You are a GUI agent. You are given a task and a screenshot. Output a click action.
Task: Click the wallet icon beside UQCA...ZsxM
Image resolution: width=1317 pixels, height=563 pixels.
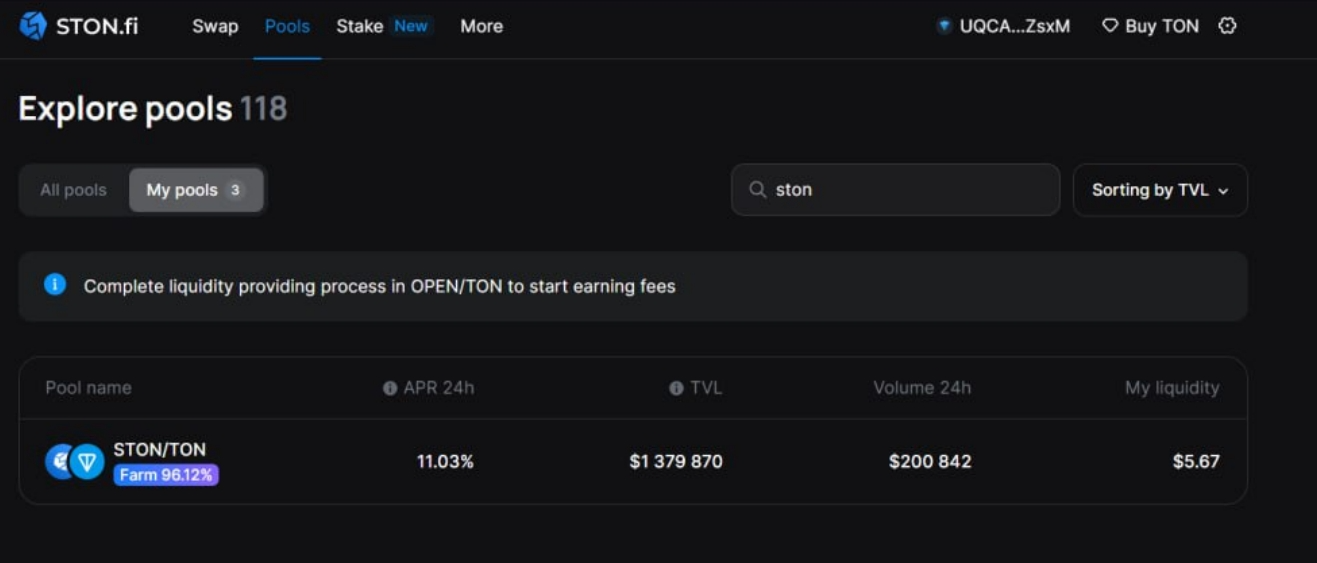pos(943,27)
